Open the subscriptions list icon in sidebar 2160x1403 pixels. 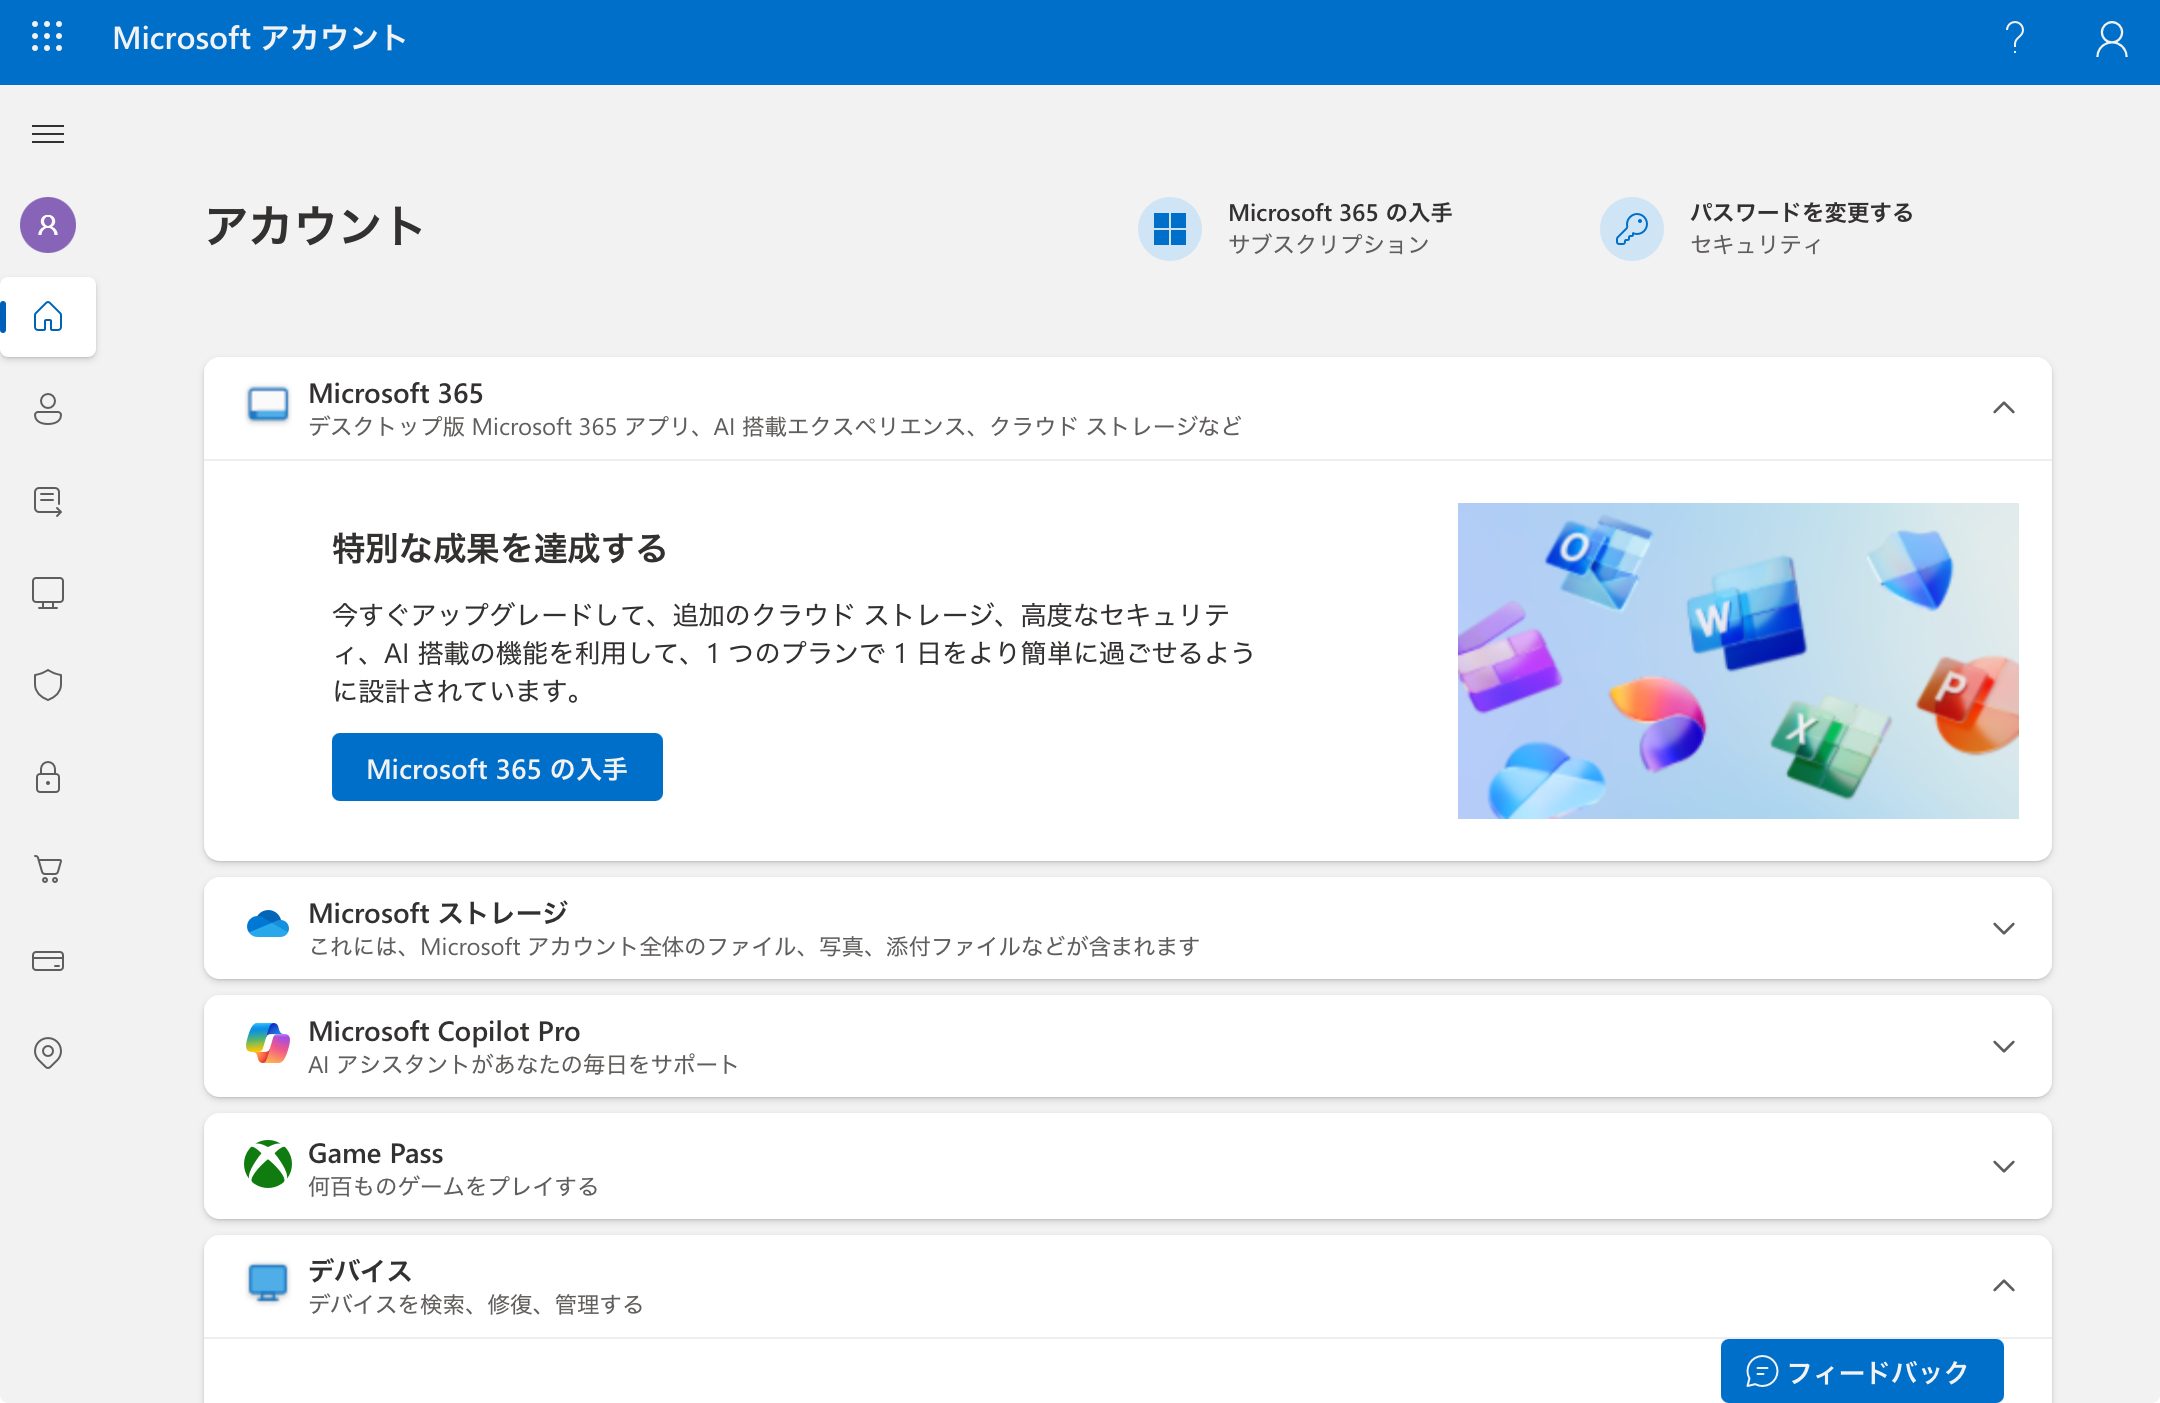click(x=48, y=501)
